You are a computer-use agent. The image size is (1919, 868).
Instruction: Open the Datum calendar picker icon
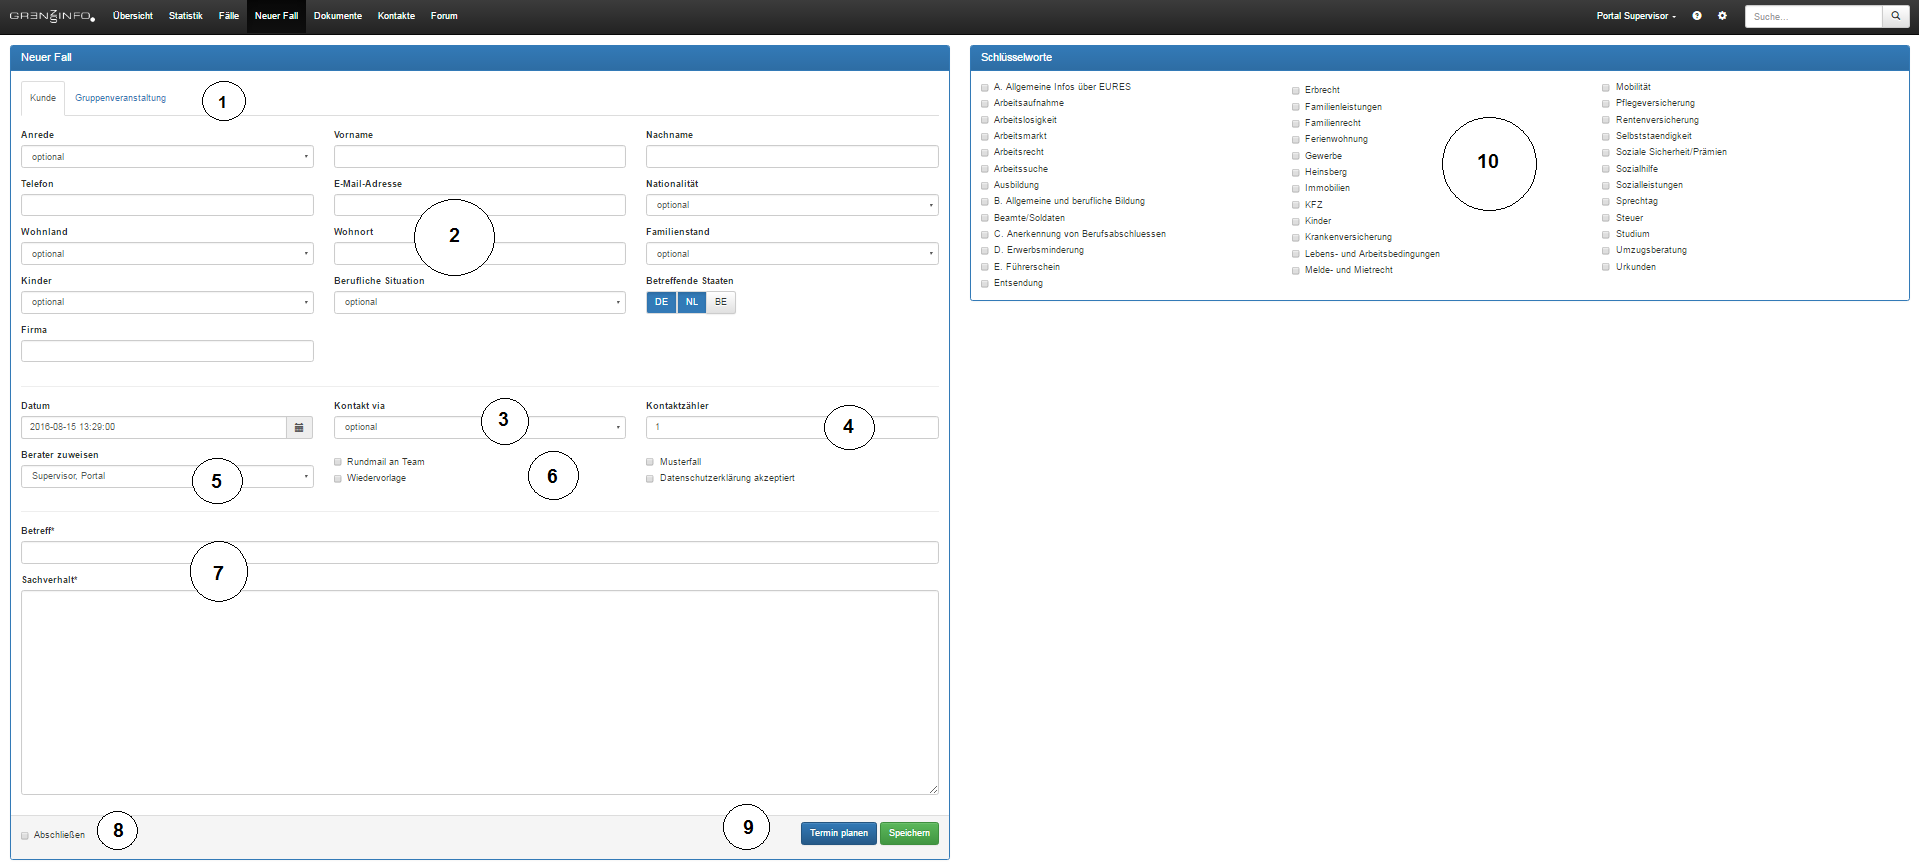pyautogui.click(x=299, y=427)
